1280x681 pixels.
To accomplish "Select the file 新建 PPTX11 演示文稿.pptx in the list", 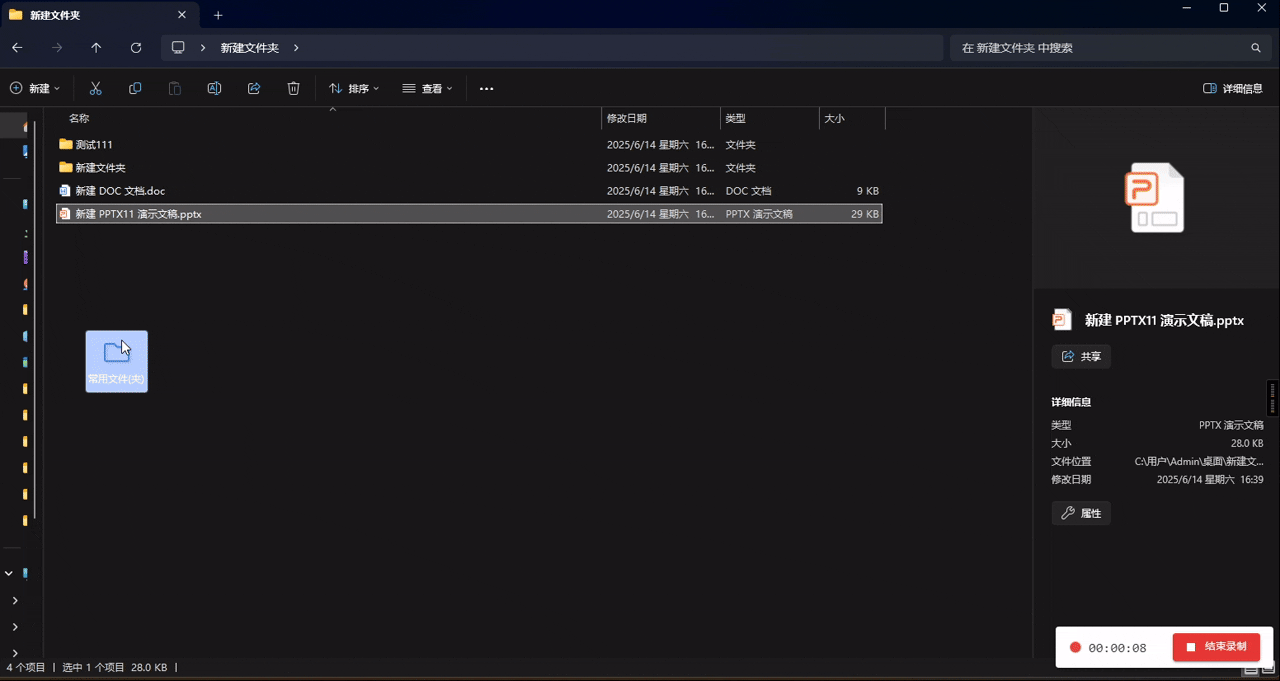I will pyautogui.click(x=138, y=214).
